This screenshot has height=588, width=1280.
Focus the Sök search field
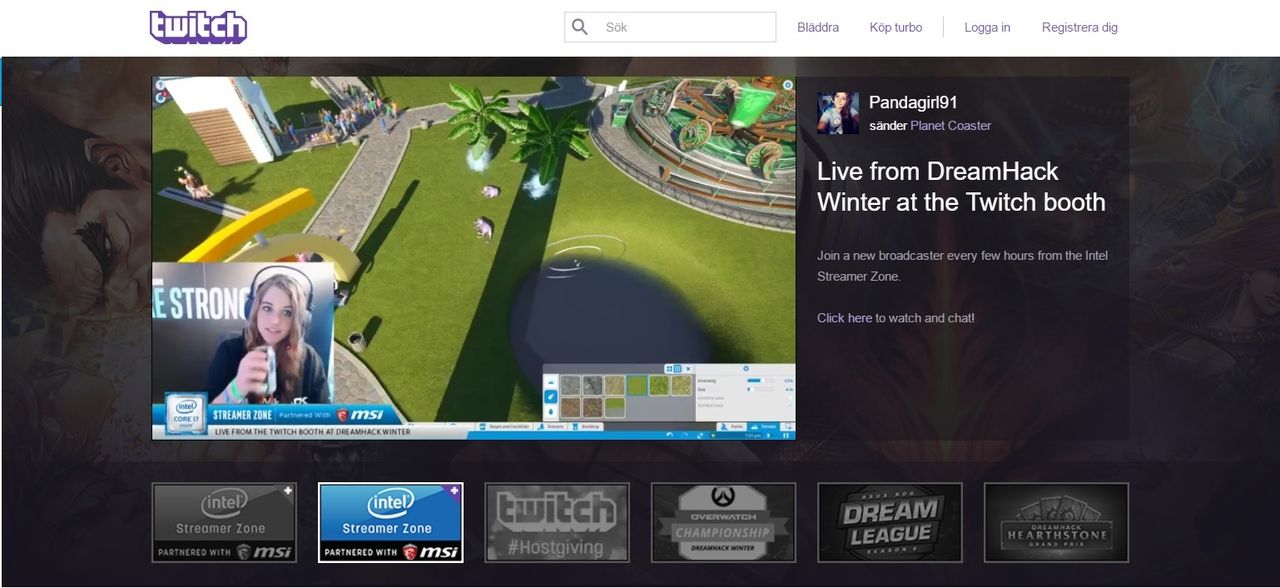[x=670, y=27]
